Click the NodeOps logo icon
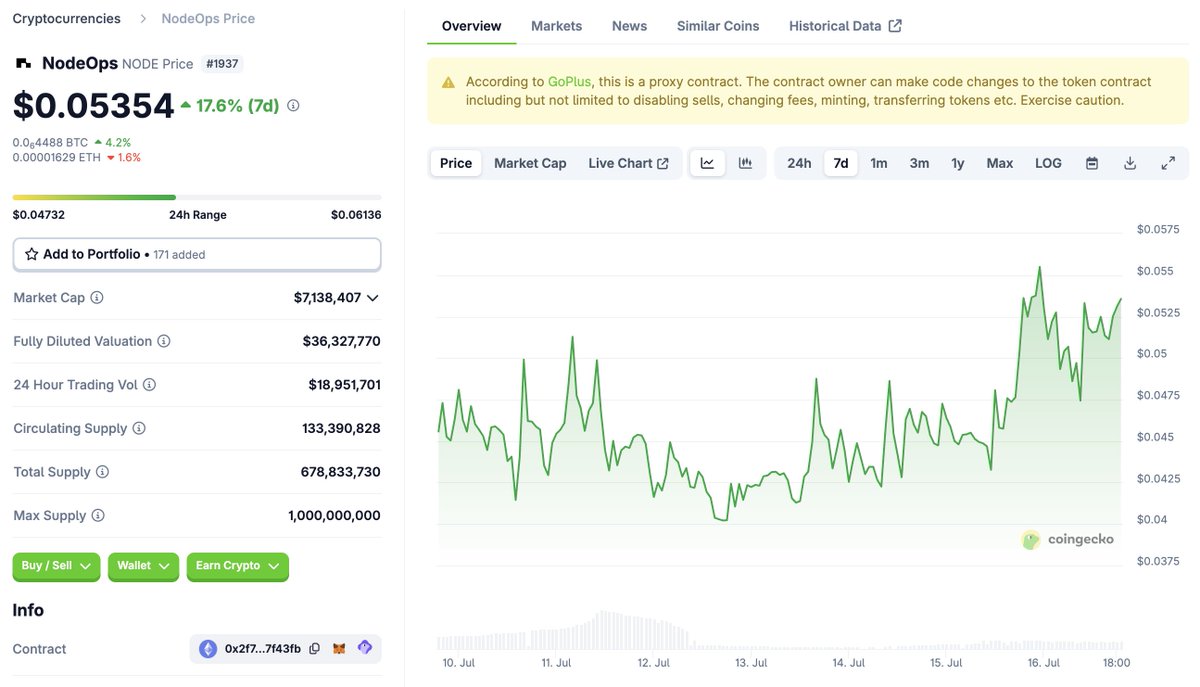Screen dimensions: 1200x687 point(22,63)
